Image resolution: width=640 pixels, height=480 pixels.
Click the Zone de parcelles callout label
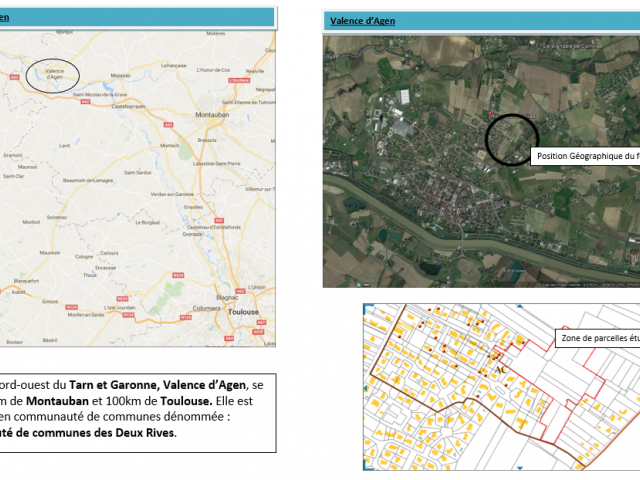(597, 339)
